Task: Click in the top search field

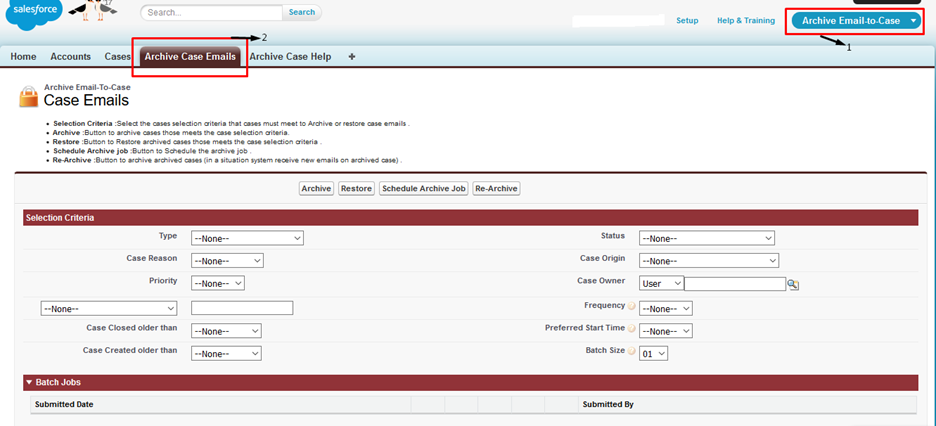Action: 212,12
